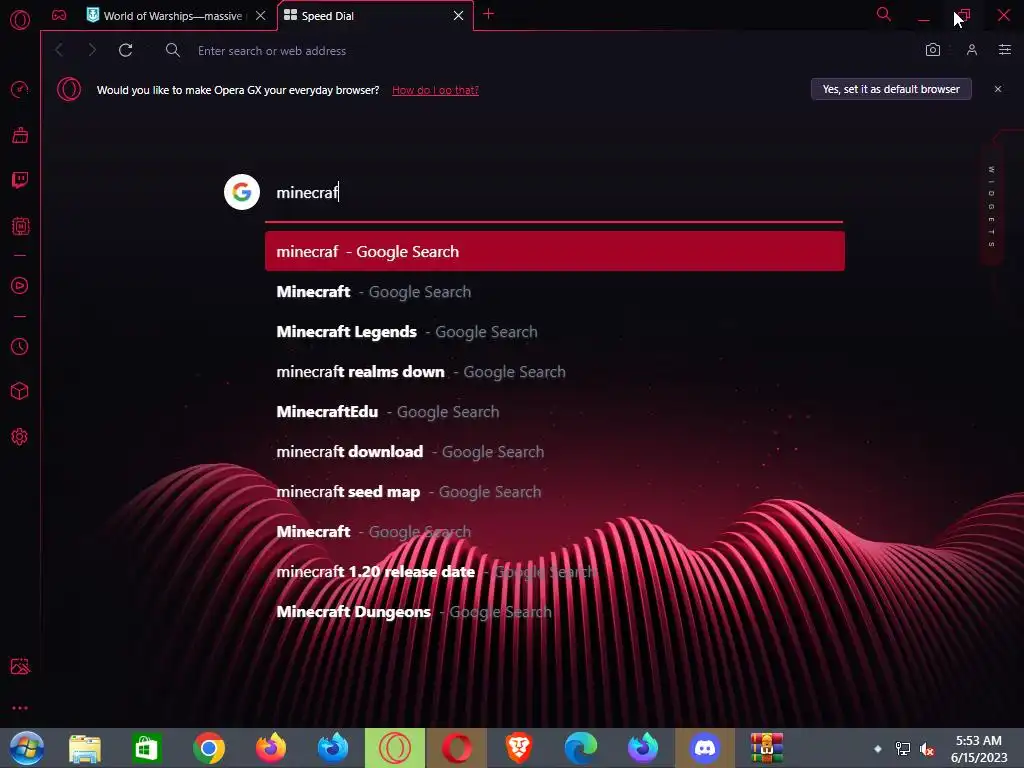The width and height of the screenshot is (1024, 768).
Task: Choose 'Minecraft Dungeons' suggestion
Action: (x=554, y=611)
